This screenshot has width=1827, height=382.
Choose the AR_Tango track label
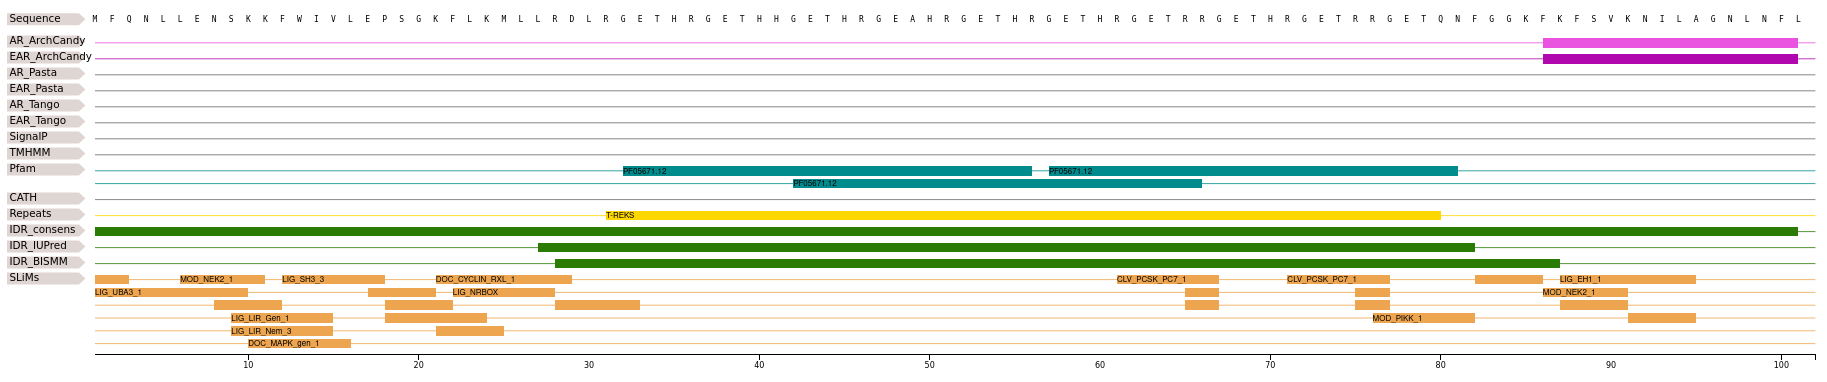point(45,105)
